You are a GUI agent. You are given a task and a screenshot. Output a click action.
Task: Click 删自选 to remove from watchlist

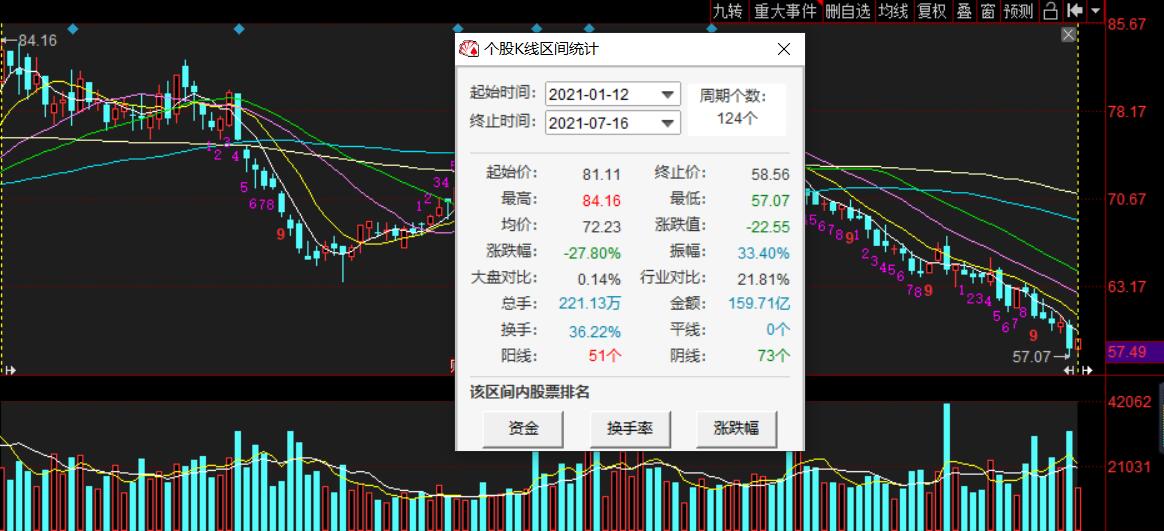coord(847,10)
